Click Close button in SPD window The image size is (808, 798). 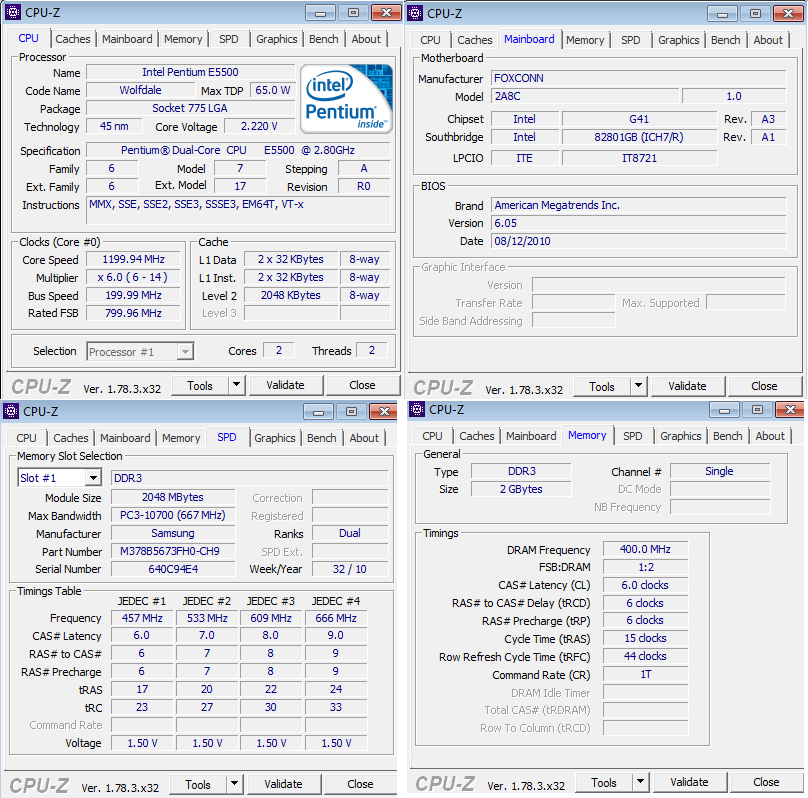(360, 784)
